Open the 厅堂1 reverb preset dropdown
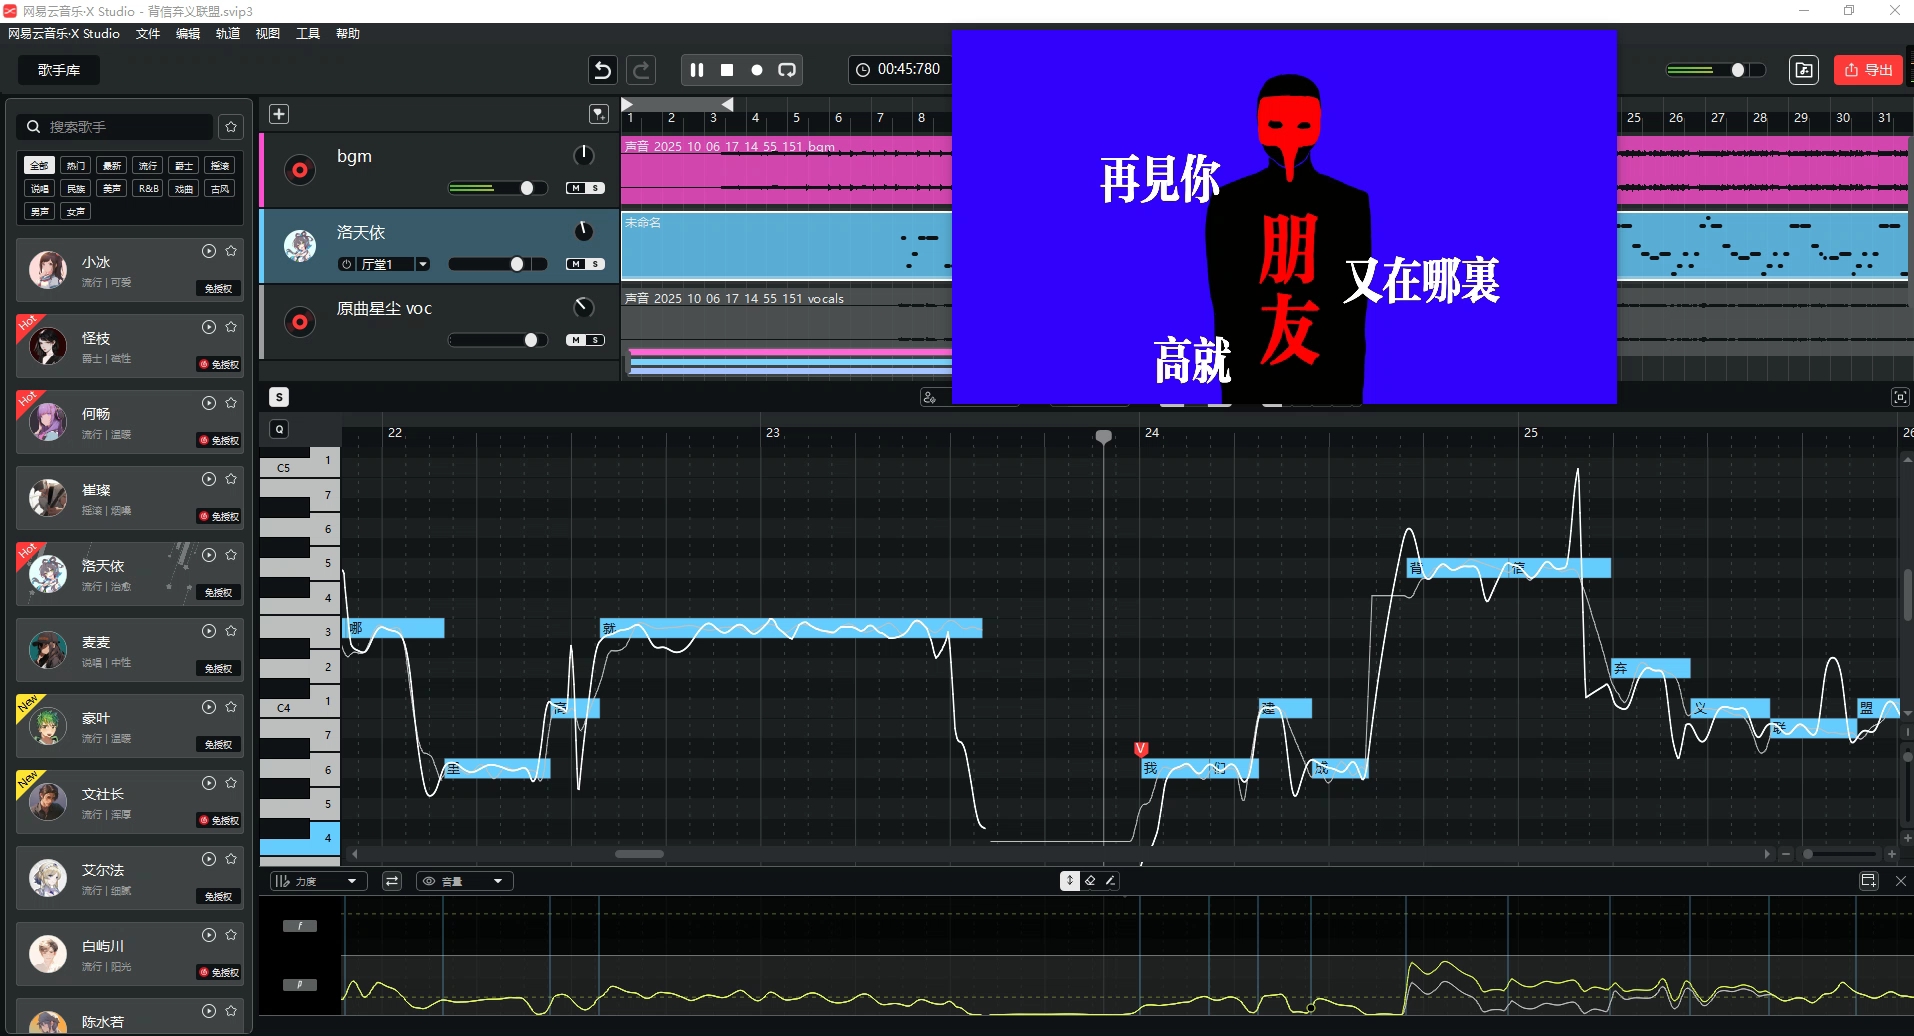 [x=423, y=264]
